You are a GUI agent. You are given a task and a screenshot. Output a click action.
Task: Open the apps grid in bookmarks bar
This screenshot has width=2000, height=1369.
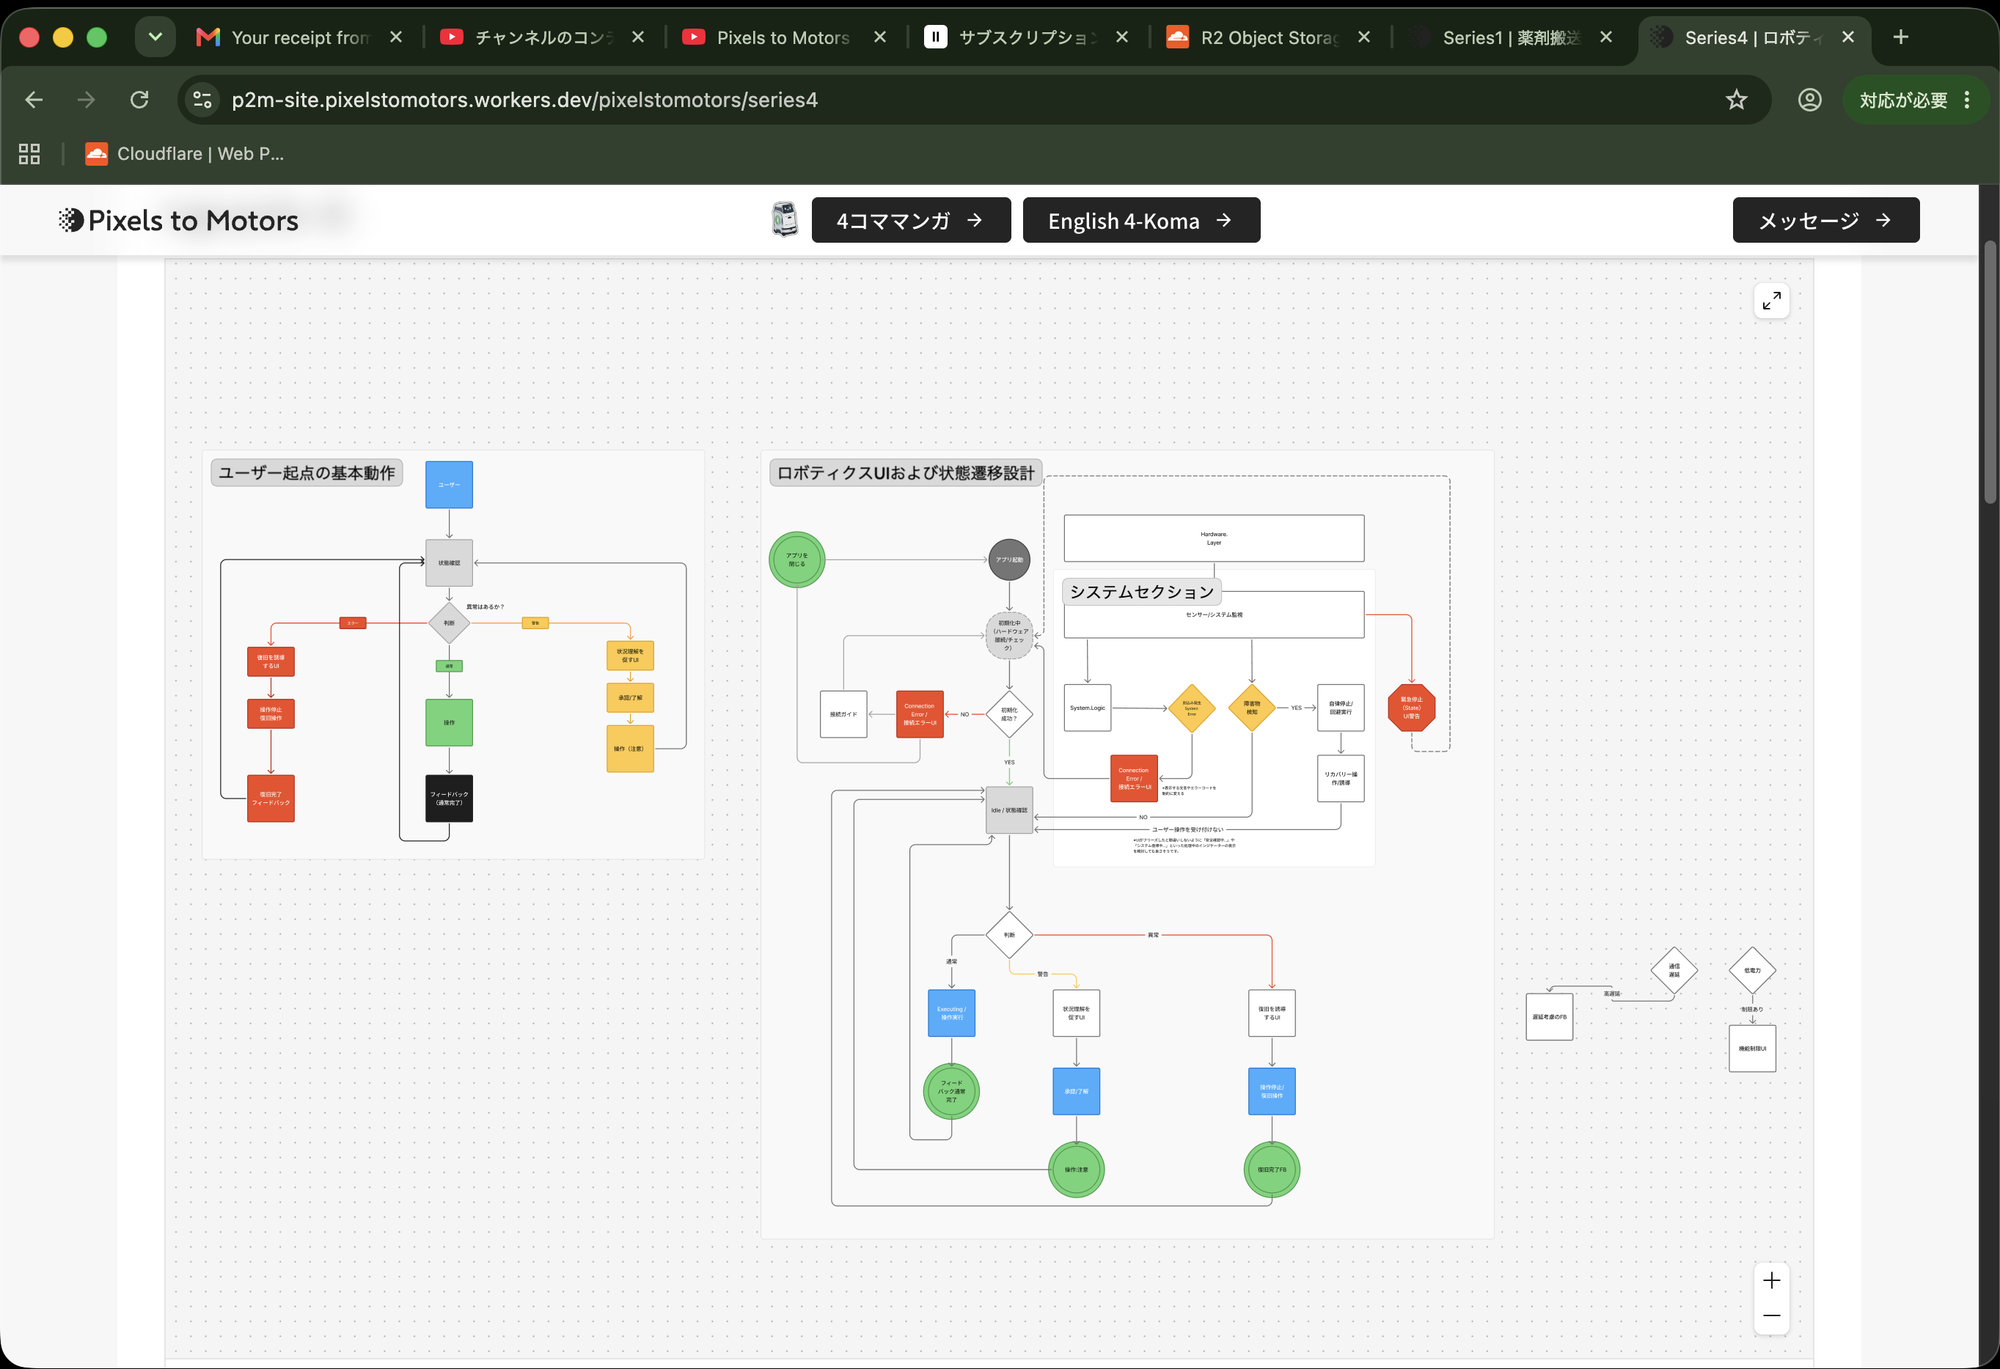pos(29,154)
